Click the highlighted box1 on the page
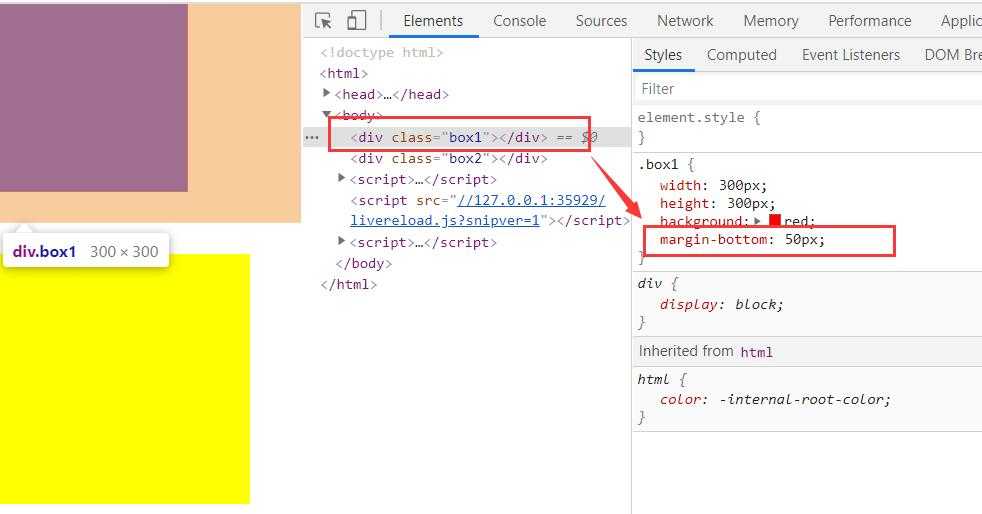The height and width of the screenshot is (514, 982). 94,98
